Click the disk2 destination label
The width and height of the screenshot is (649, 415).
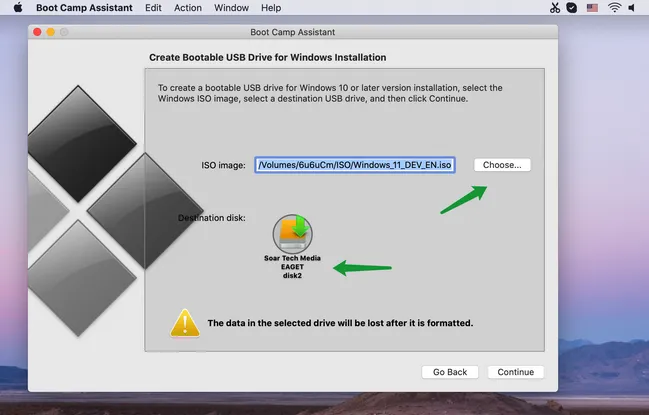click(x=291, y=276)
